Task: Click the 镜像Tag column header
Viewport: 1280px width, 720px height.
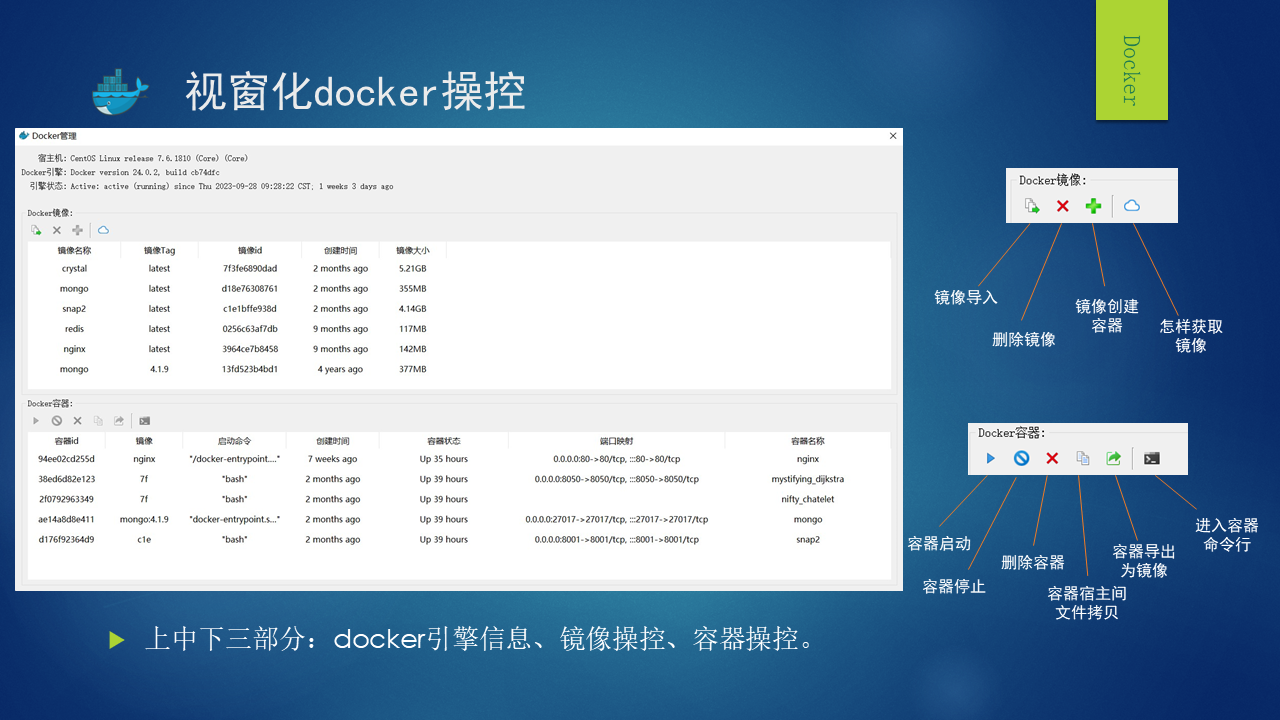Action: point(160,250)
